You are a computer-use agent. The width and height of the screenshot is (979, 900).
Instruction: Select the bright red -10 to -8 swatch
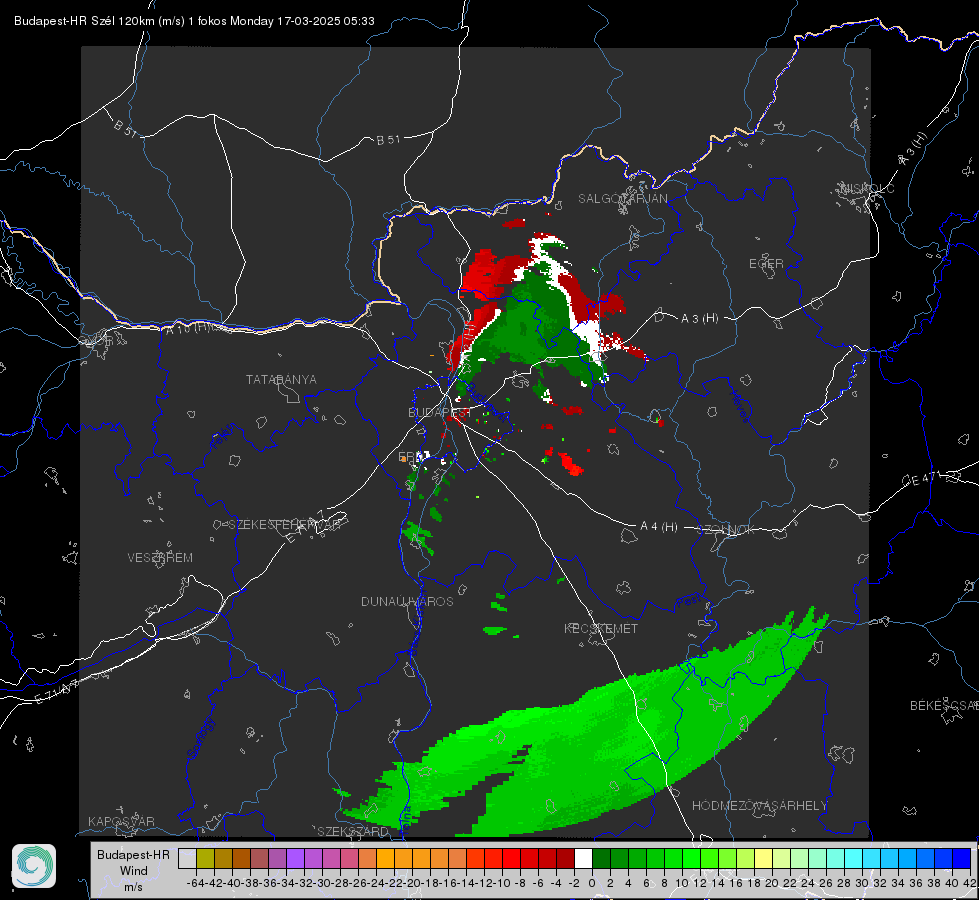click(511, 859)
